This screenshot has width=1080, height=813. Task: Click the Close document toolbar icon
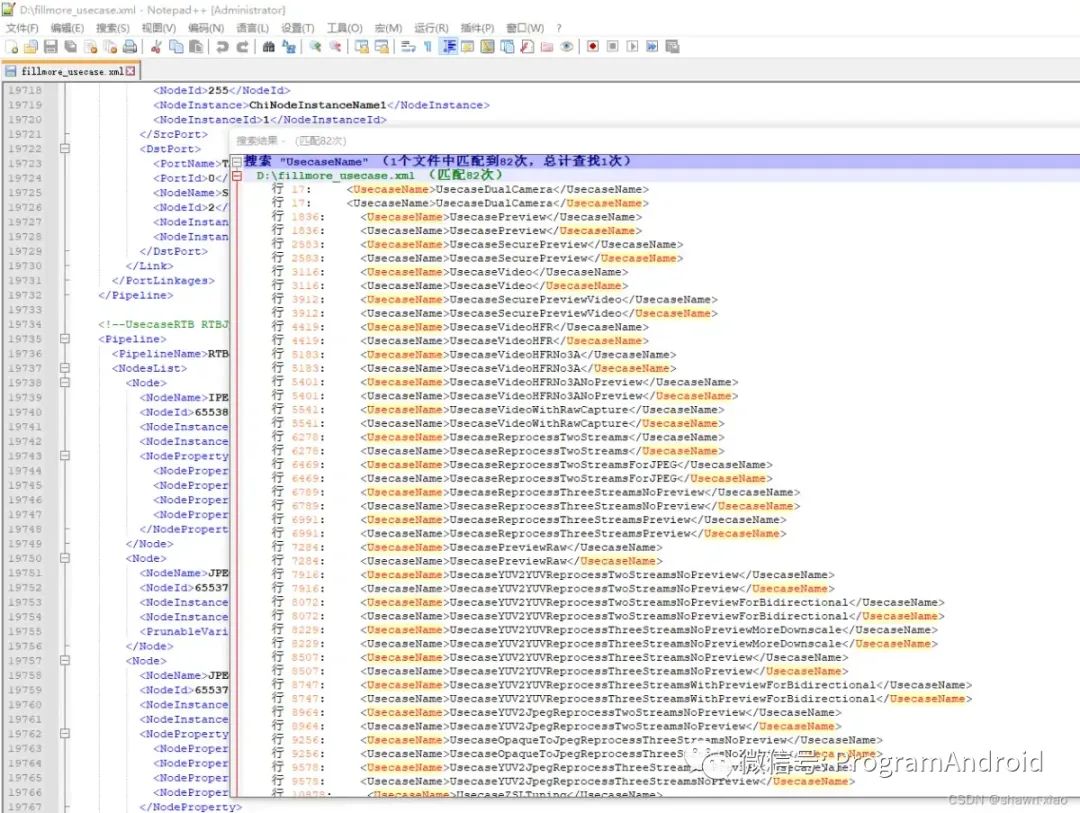[x=90, y=47]
